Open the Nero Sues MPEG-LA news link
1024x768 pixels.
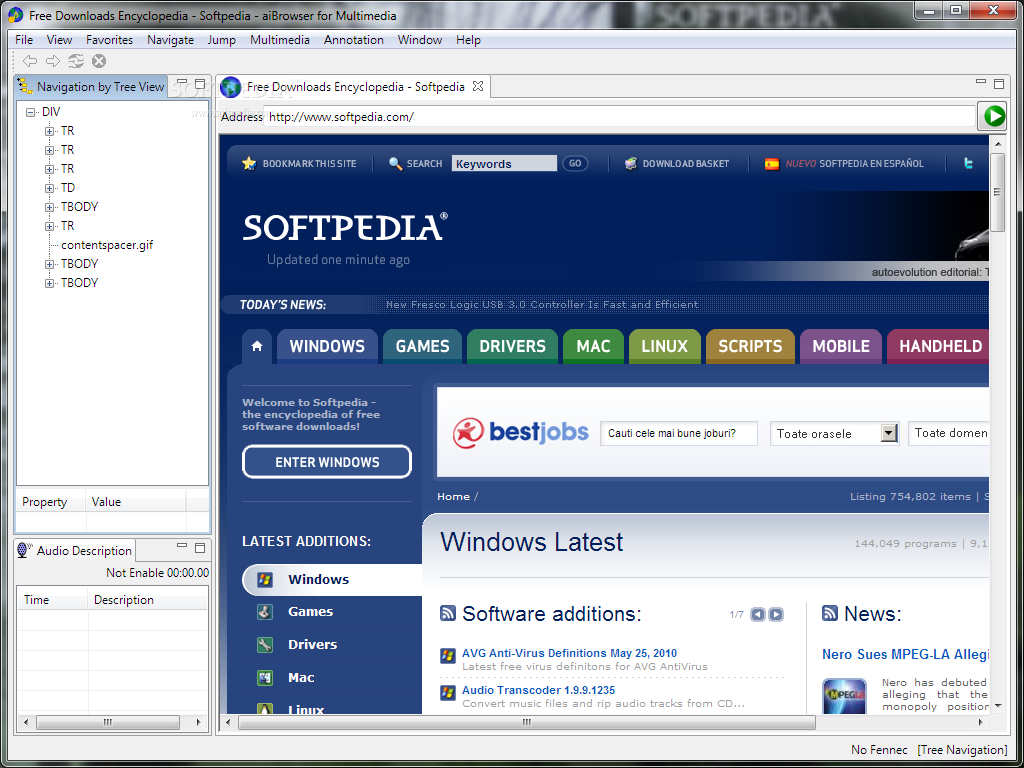click(x=905, y=654)
